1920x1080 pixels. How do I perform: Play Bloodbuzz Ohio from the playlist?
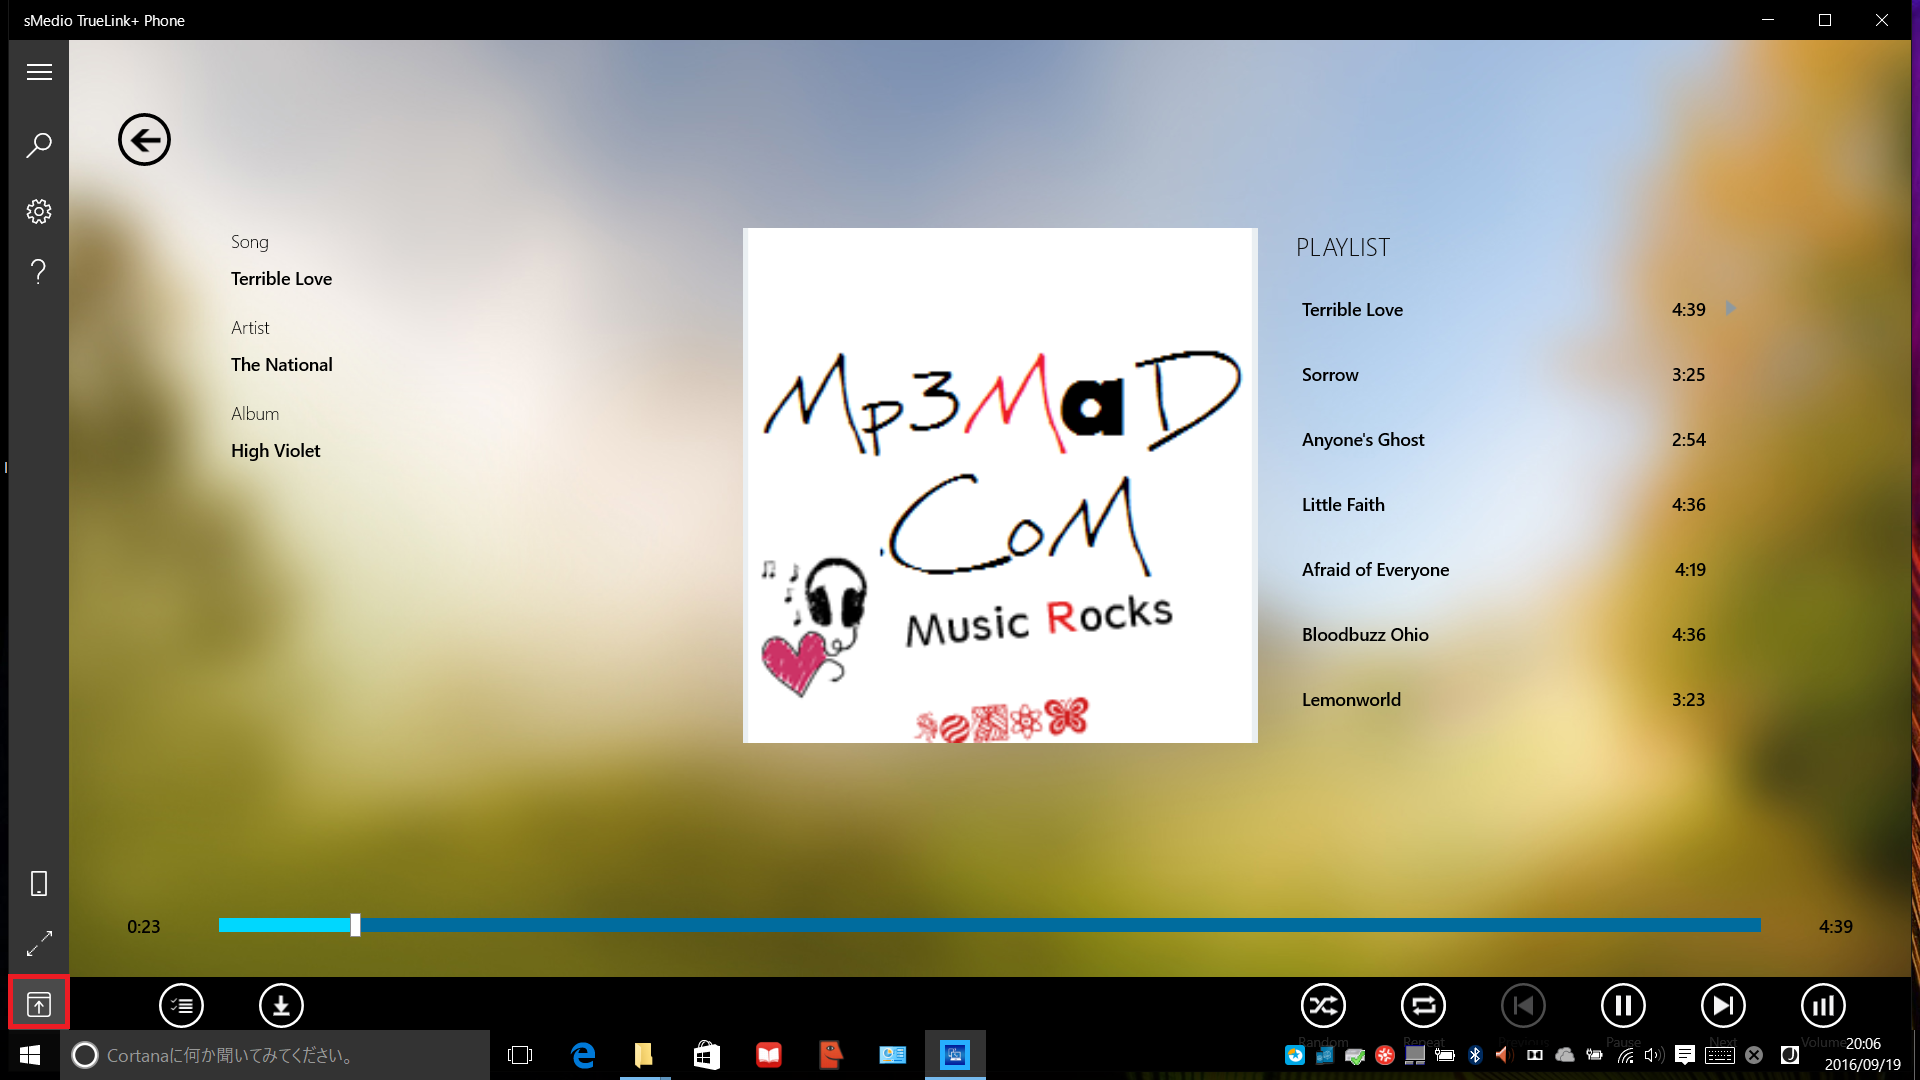(1503, 635)
